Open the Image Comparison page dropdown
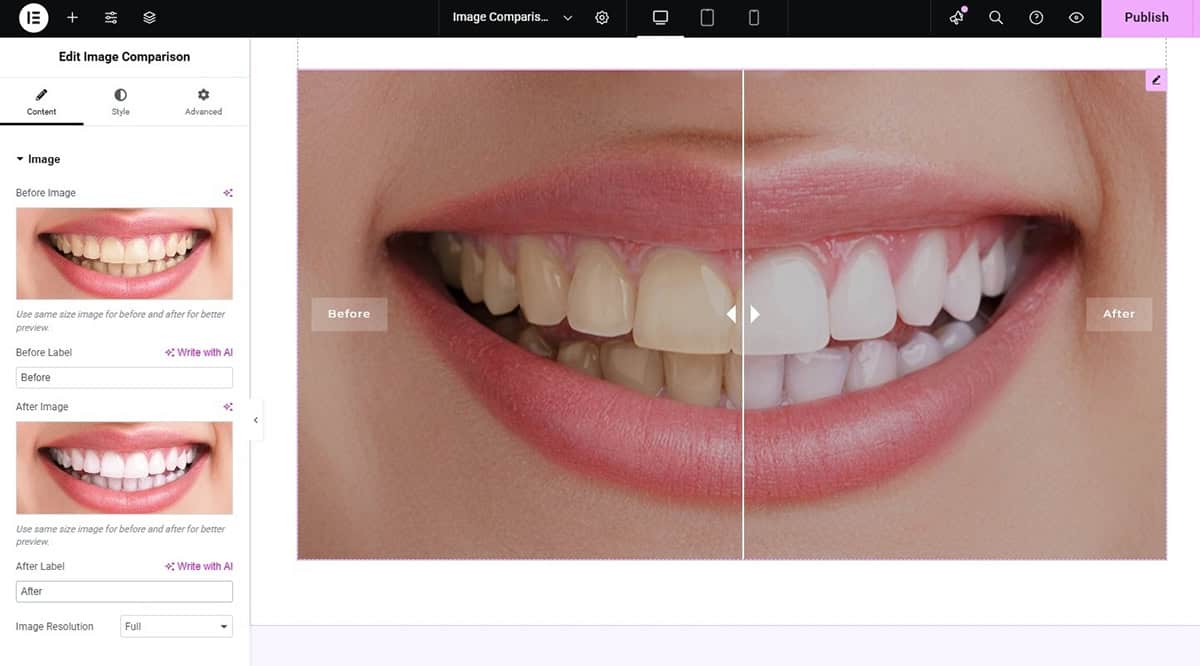Viewport: 1200px width, 666px height. (x=512, y=18)
